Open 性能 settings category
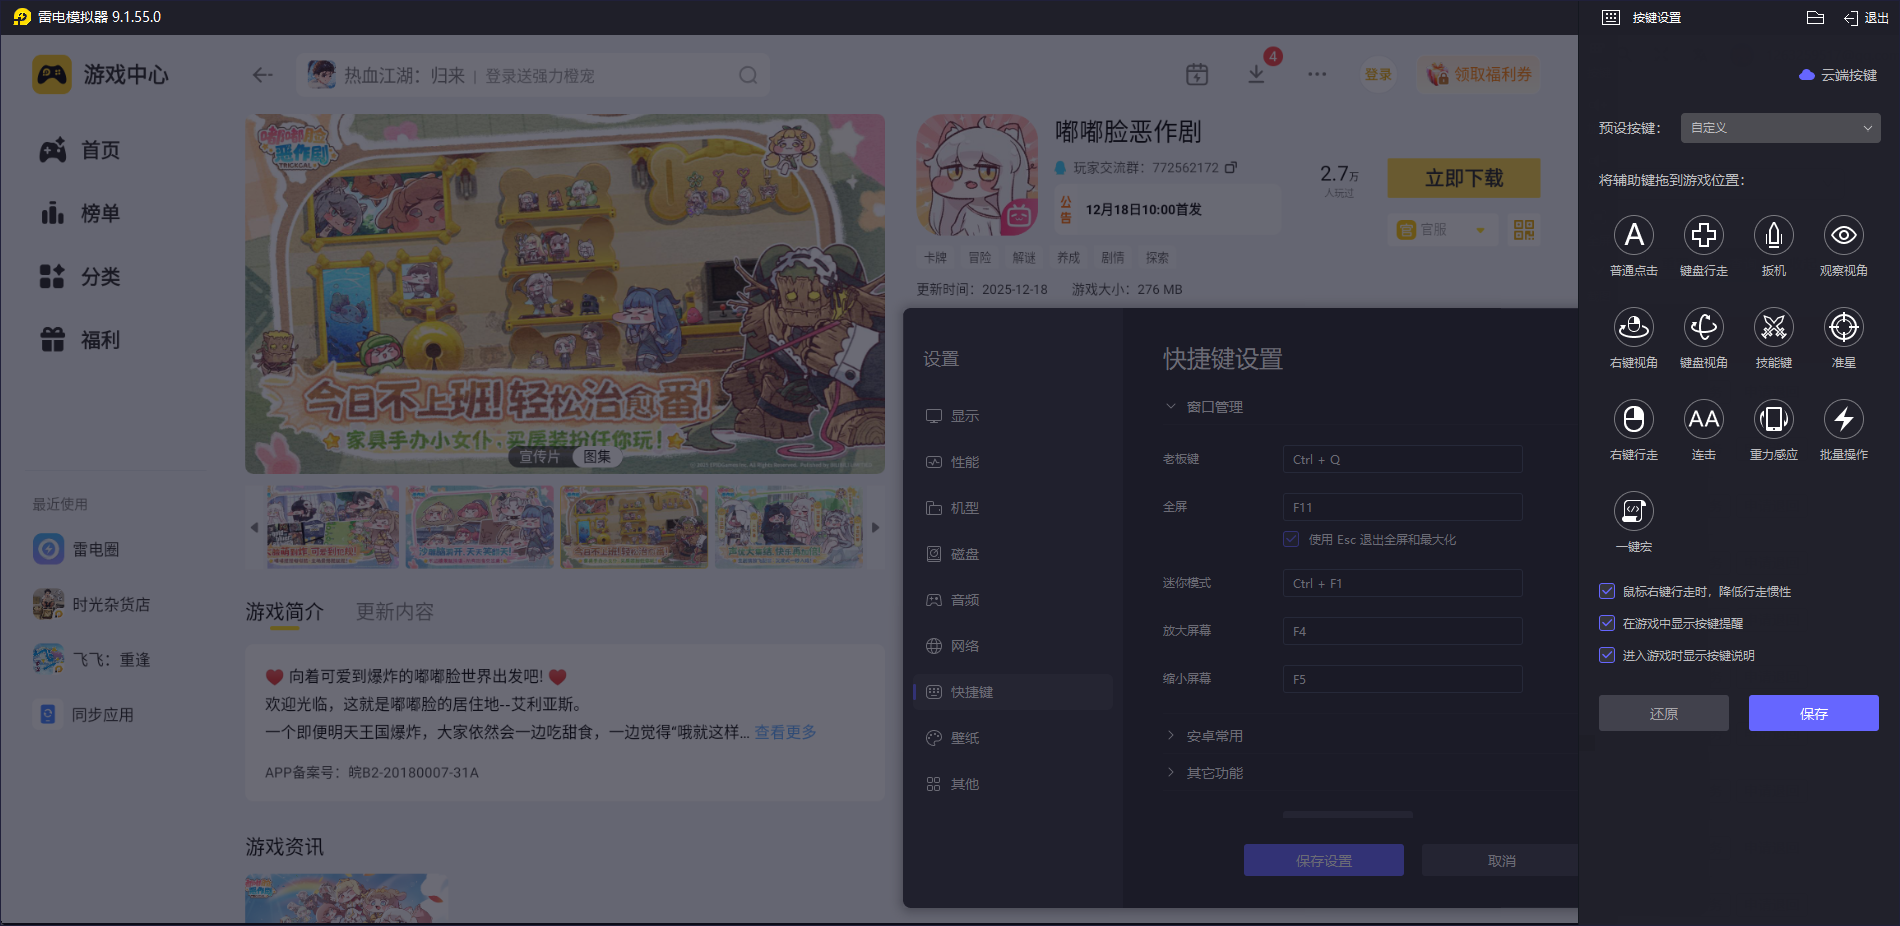The height and width of the screenshot is (926, 1900). point(1013,462)
